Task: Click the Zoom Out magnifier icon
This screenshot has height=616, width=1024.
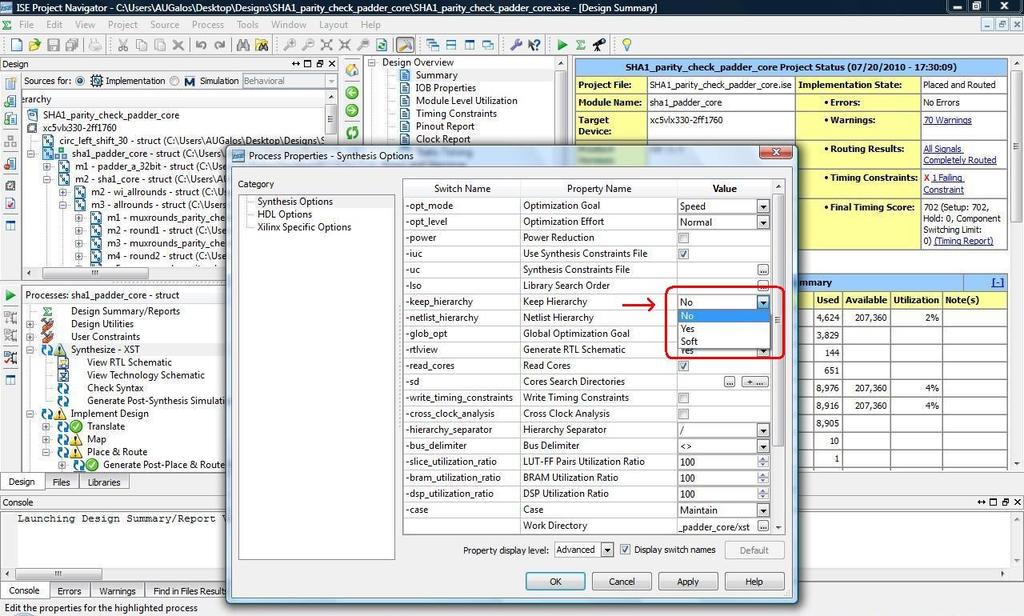Action: pos(308,45)
